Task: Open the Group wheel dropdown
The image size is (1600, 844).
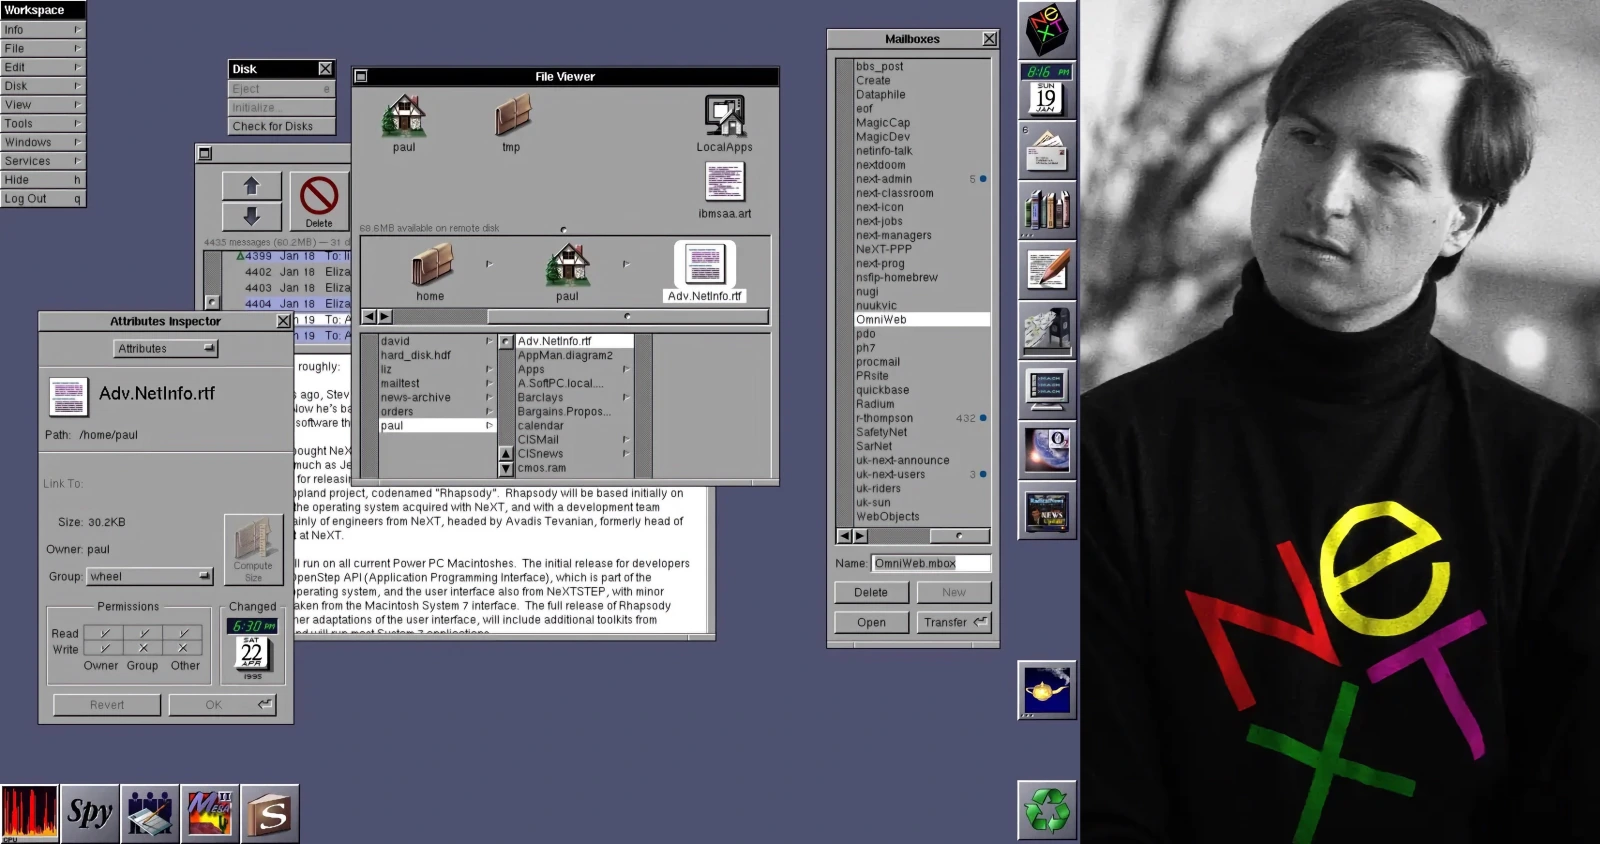Action: pos(149,576)
